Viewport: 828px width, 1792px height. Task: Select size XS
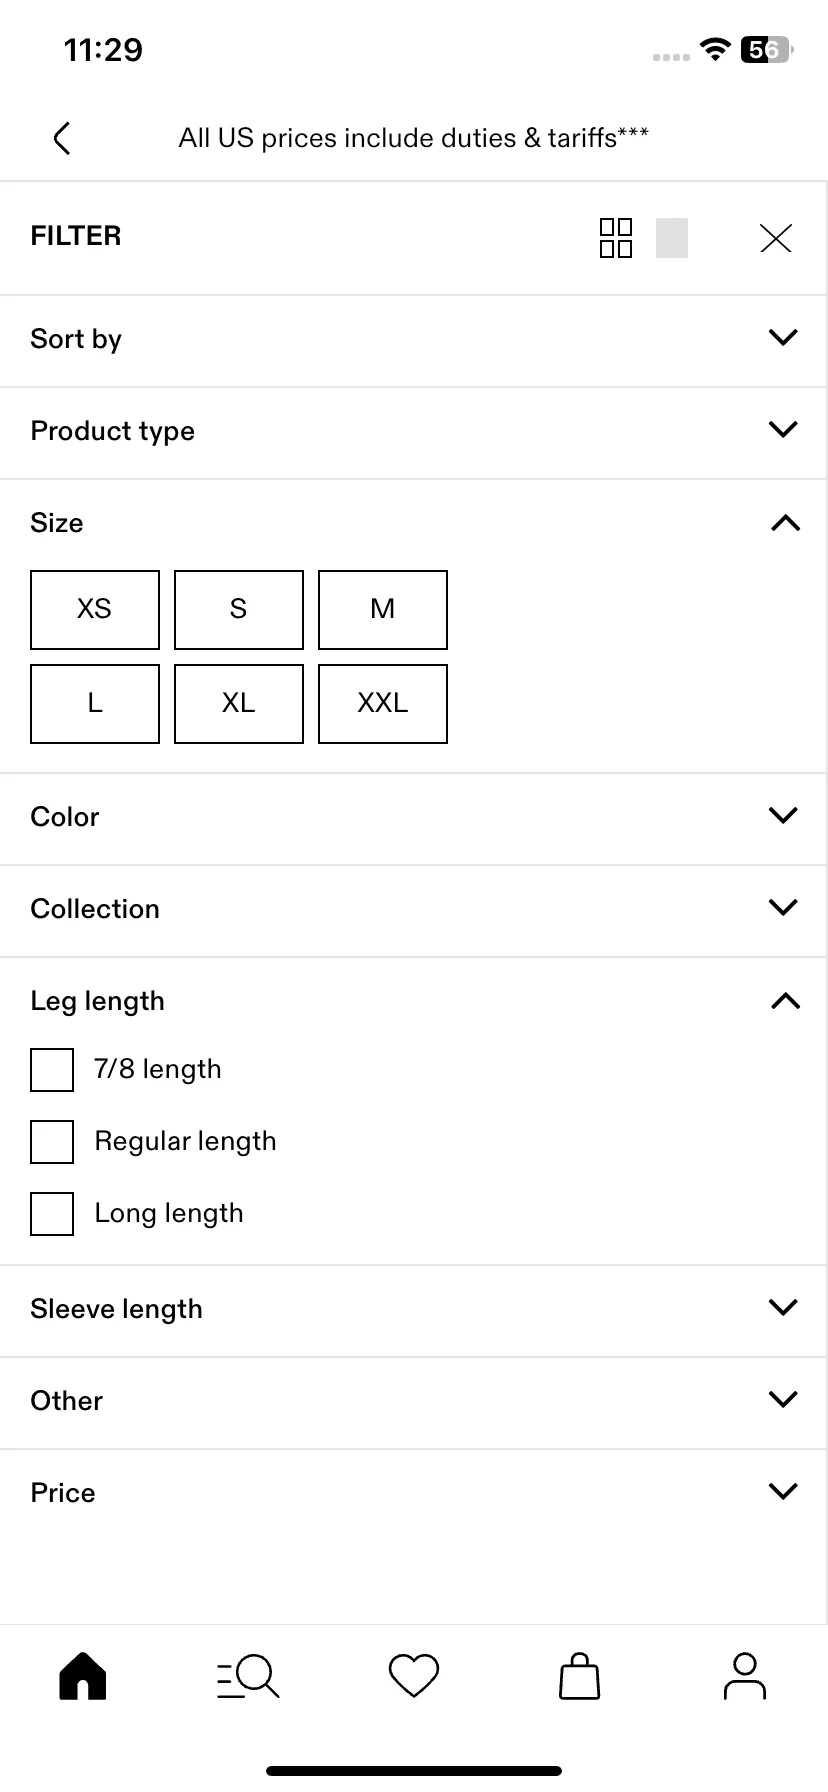click(x=95, y=610)
